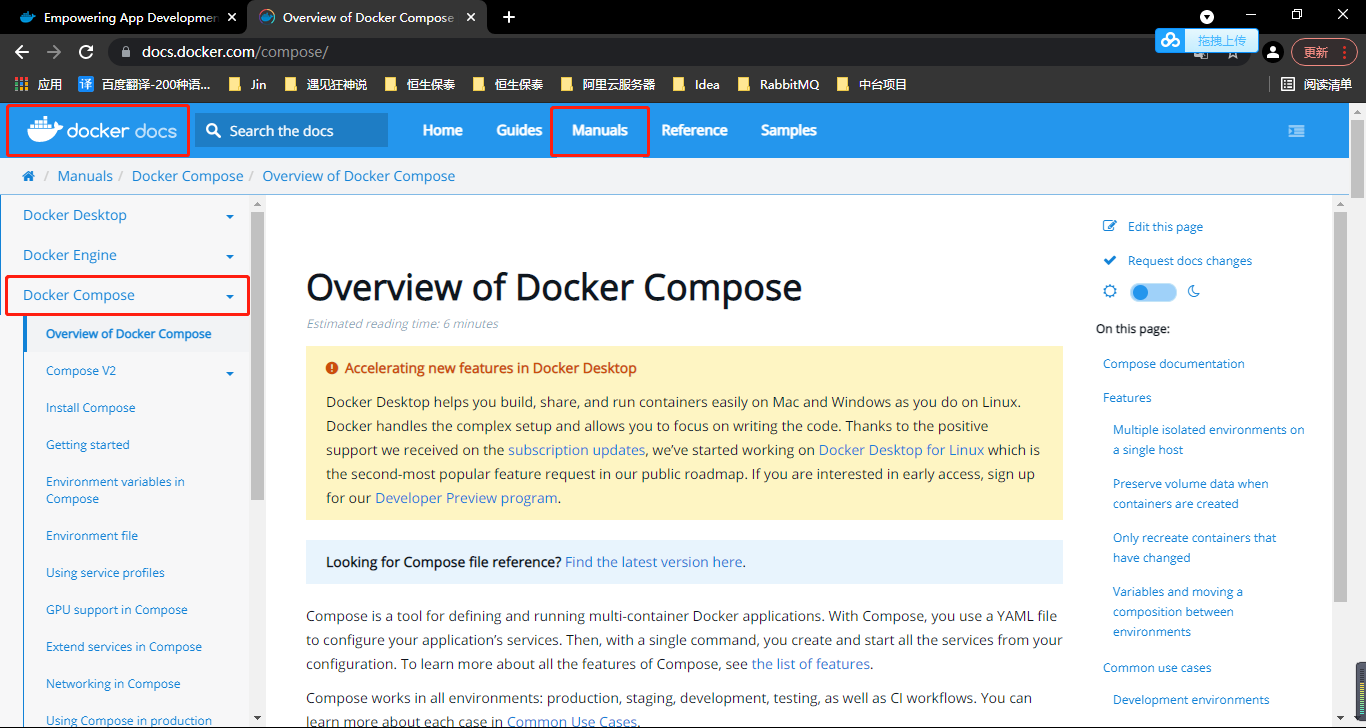Screen dimensions: 1366x728
Task: Click the Docker Desktop for Linux link
Action: point(901,450)
